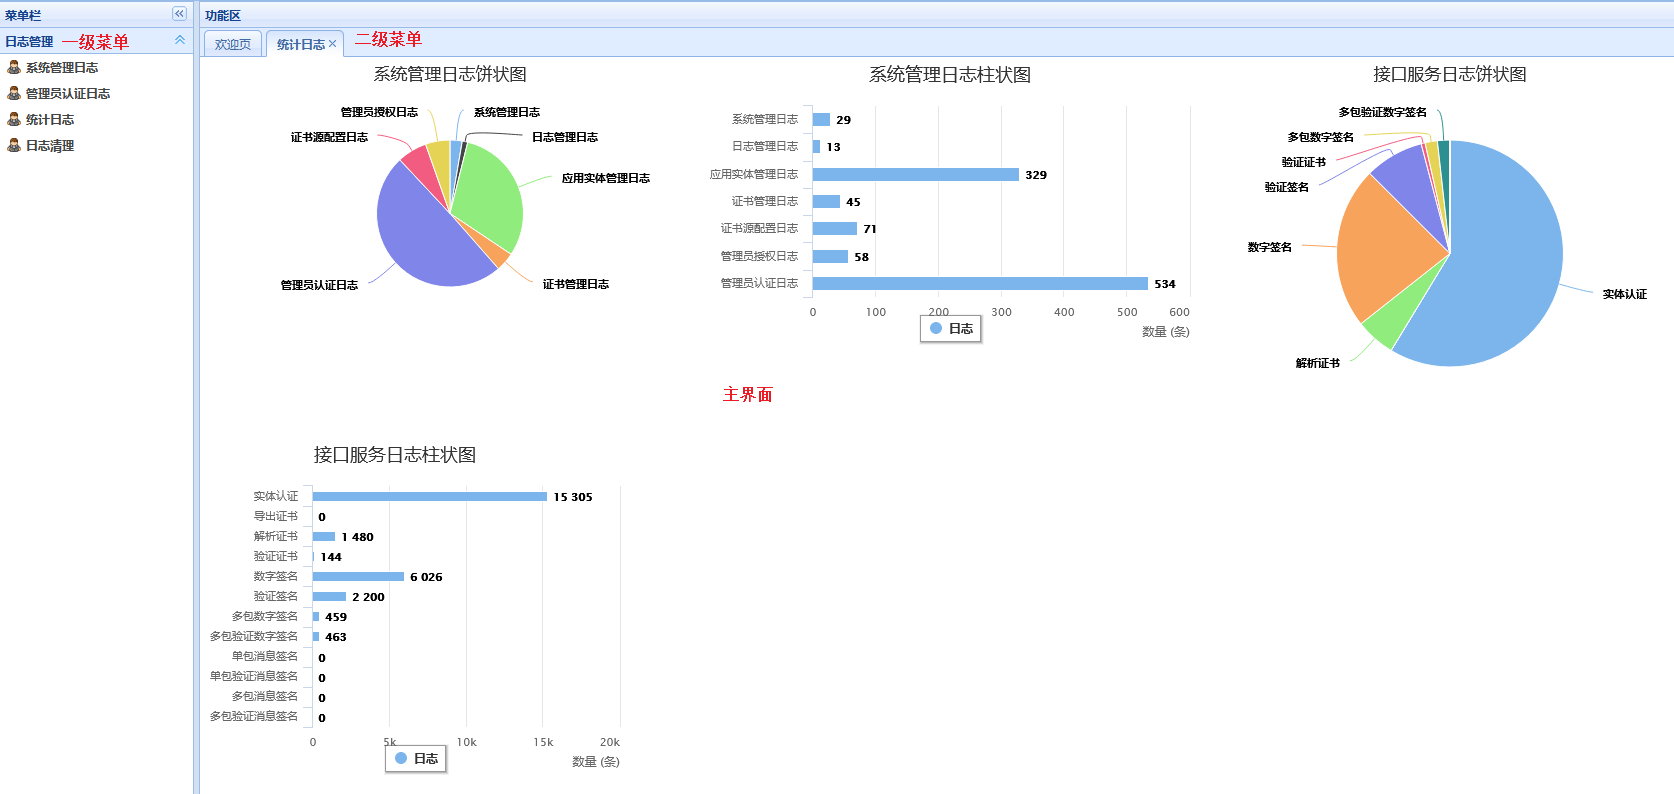Collapse the 日志管理 menu group
This screenshot has height=794, width=1674.
click(180, 40)
